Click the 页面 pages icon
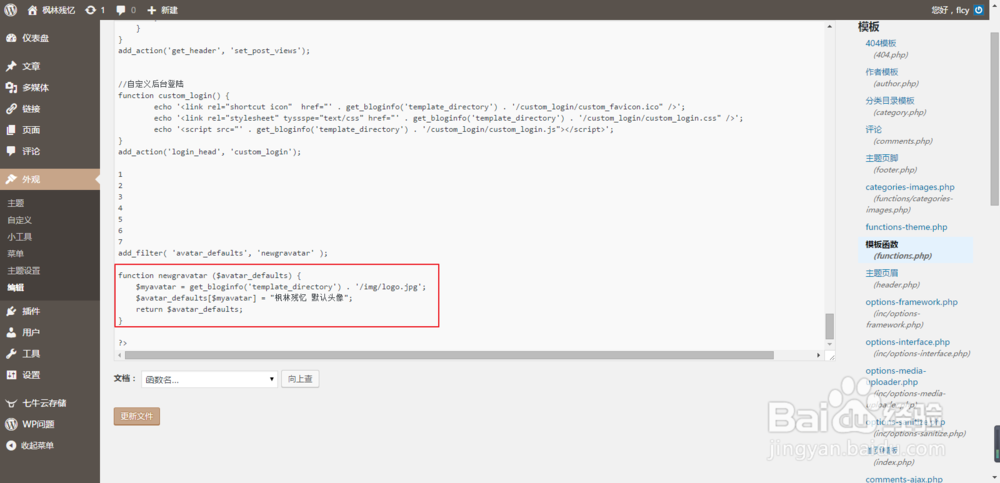Screen dimensions: 1000x483 click(x=11, y=130)
